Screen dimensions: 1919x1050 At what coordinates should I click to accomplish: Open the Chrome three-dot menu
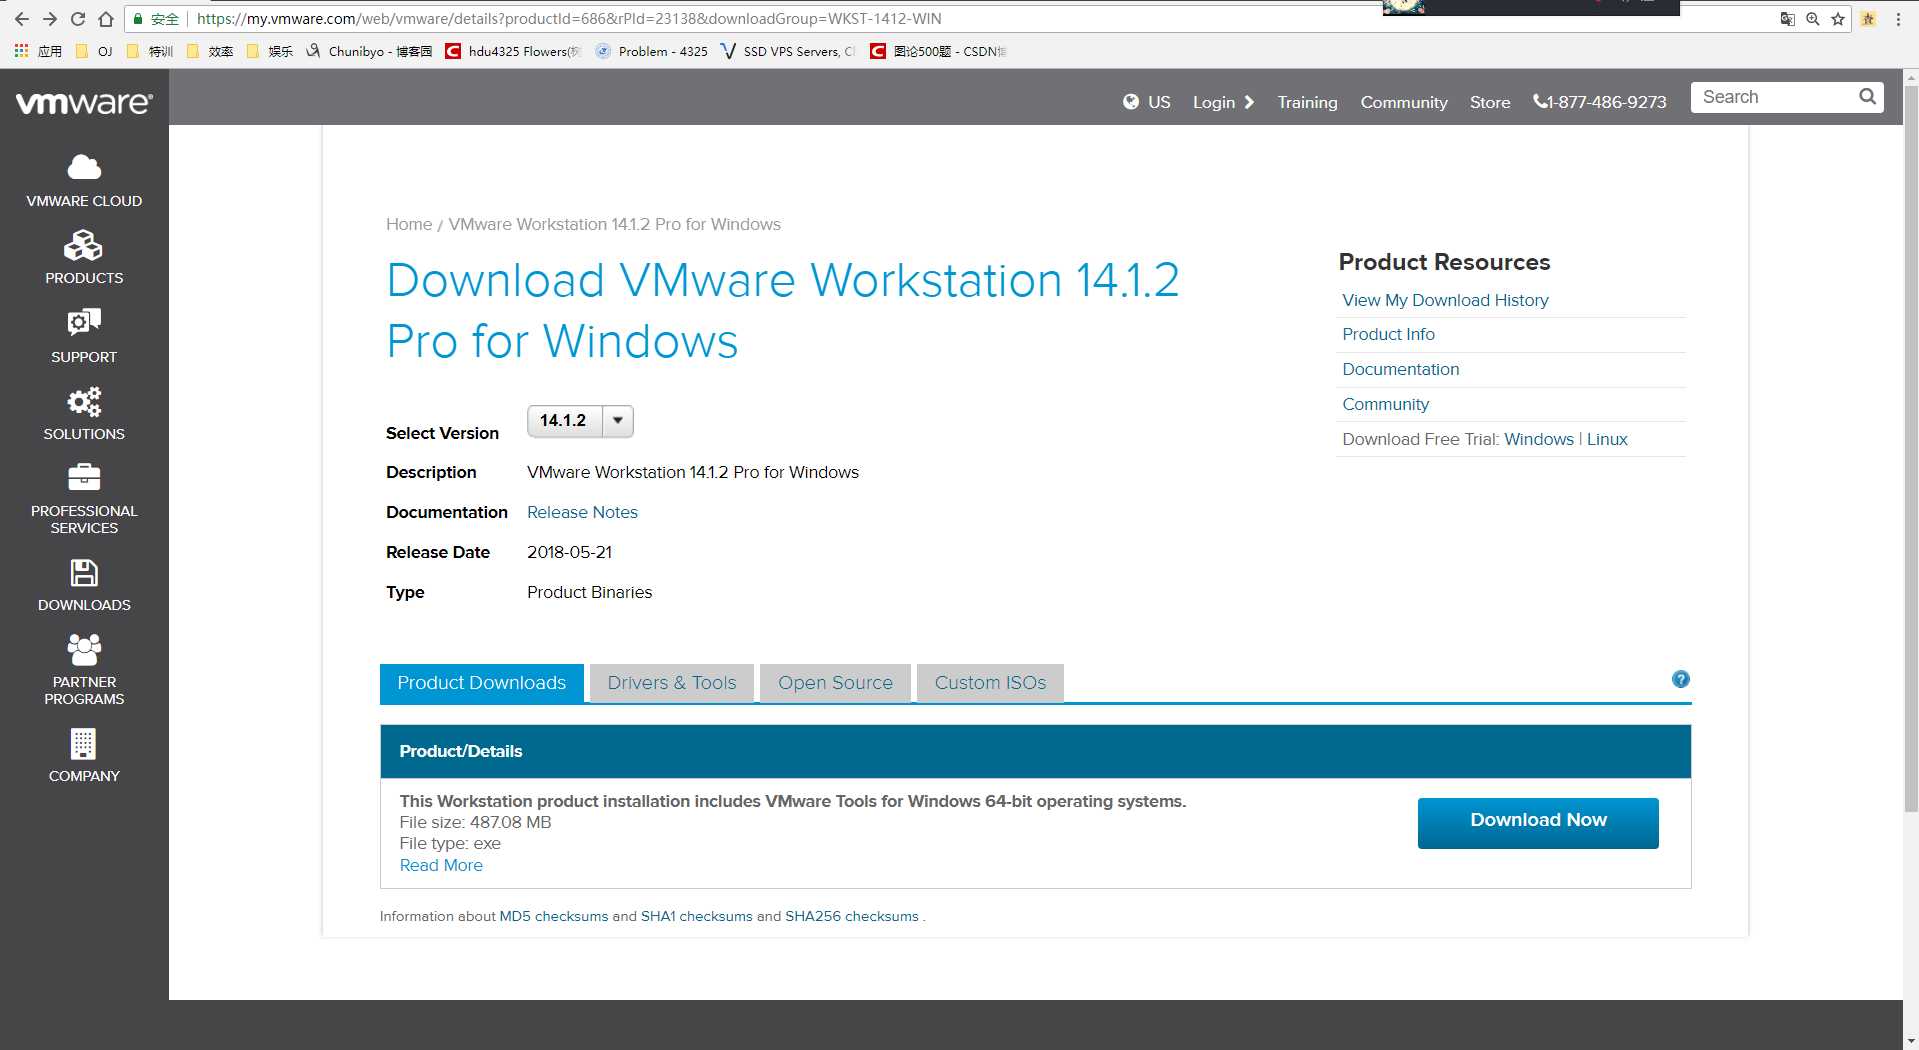pos(1898,19)
